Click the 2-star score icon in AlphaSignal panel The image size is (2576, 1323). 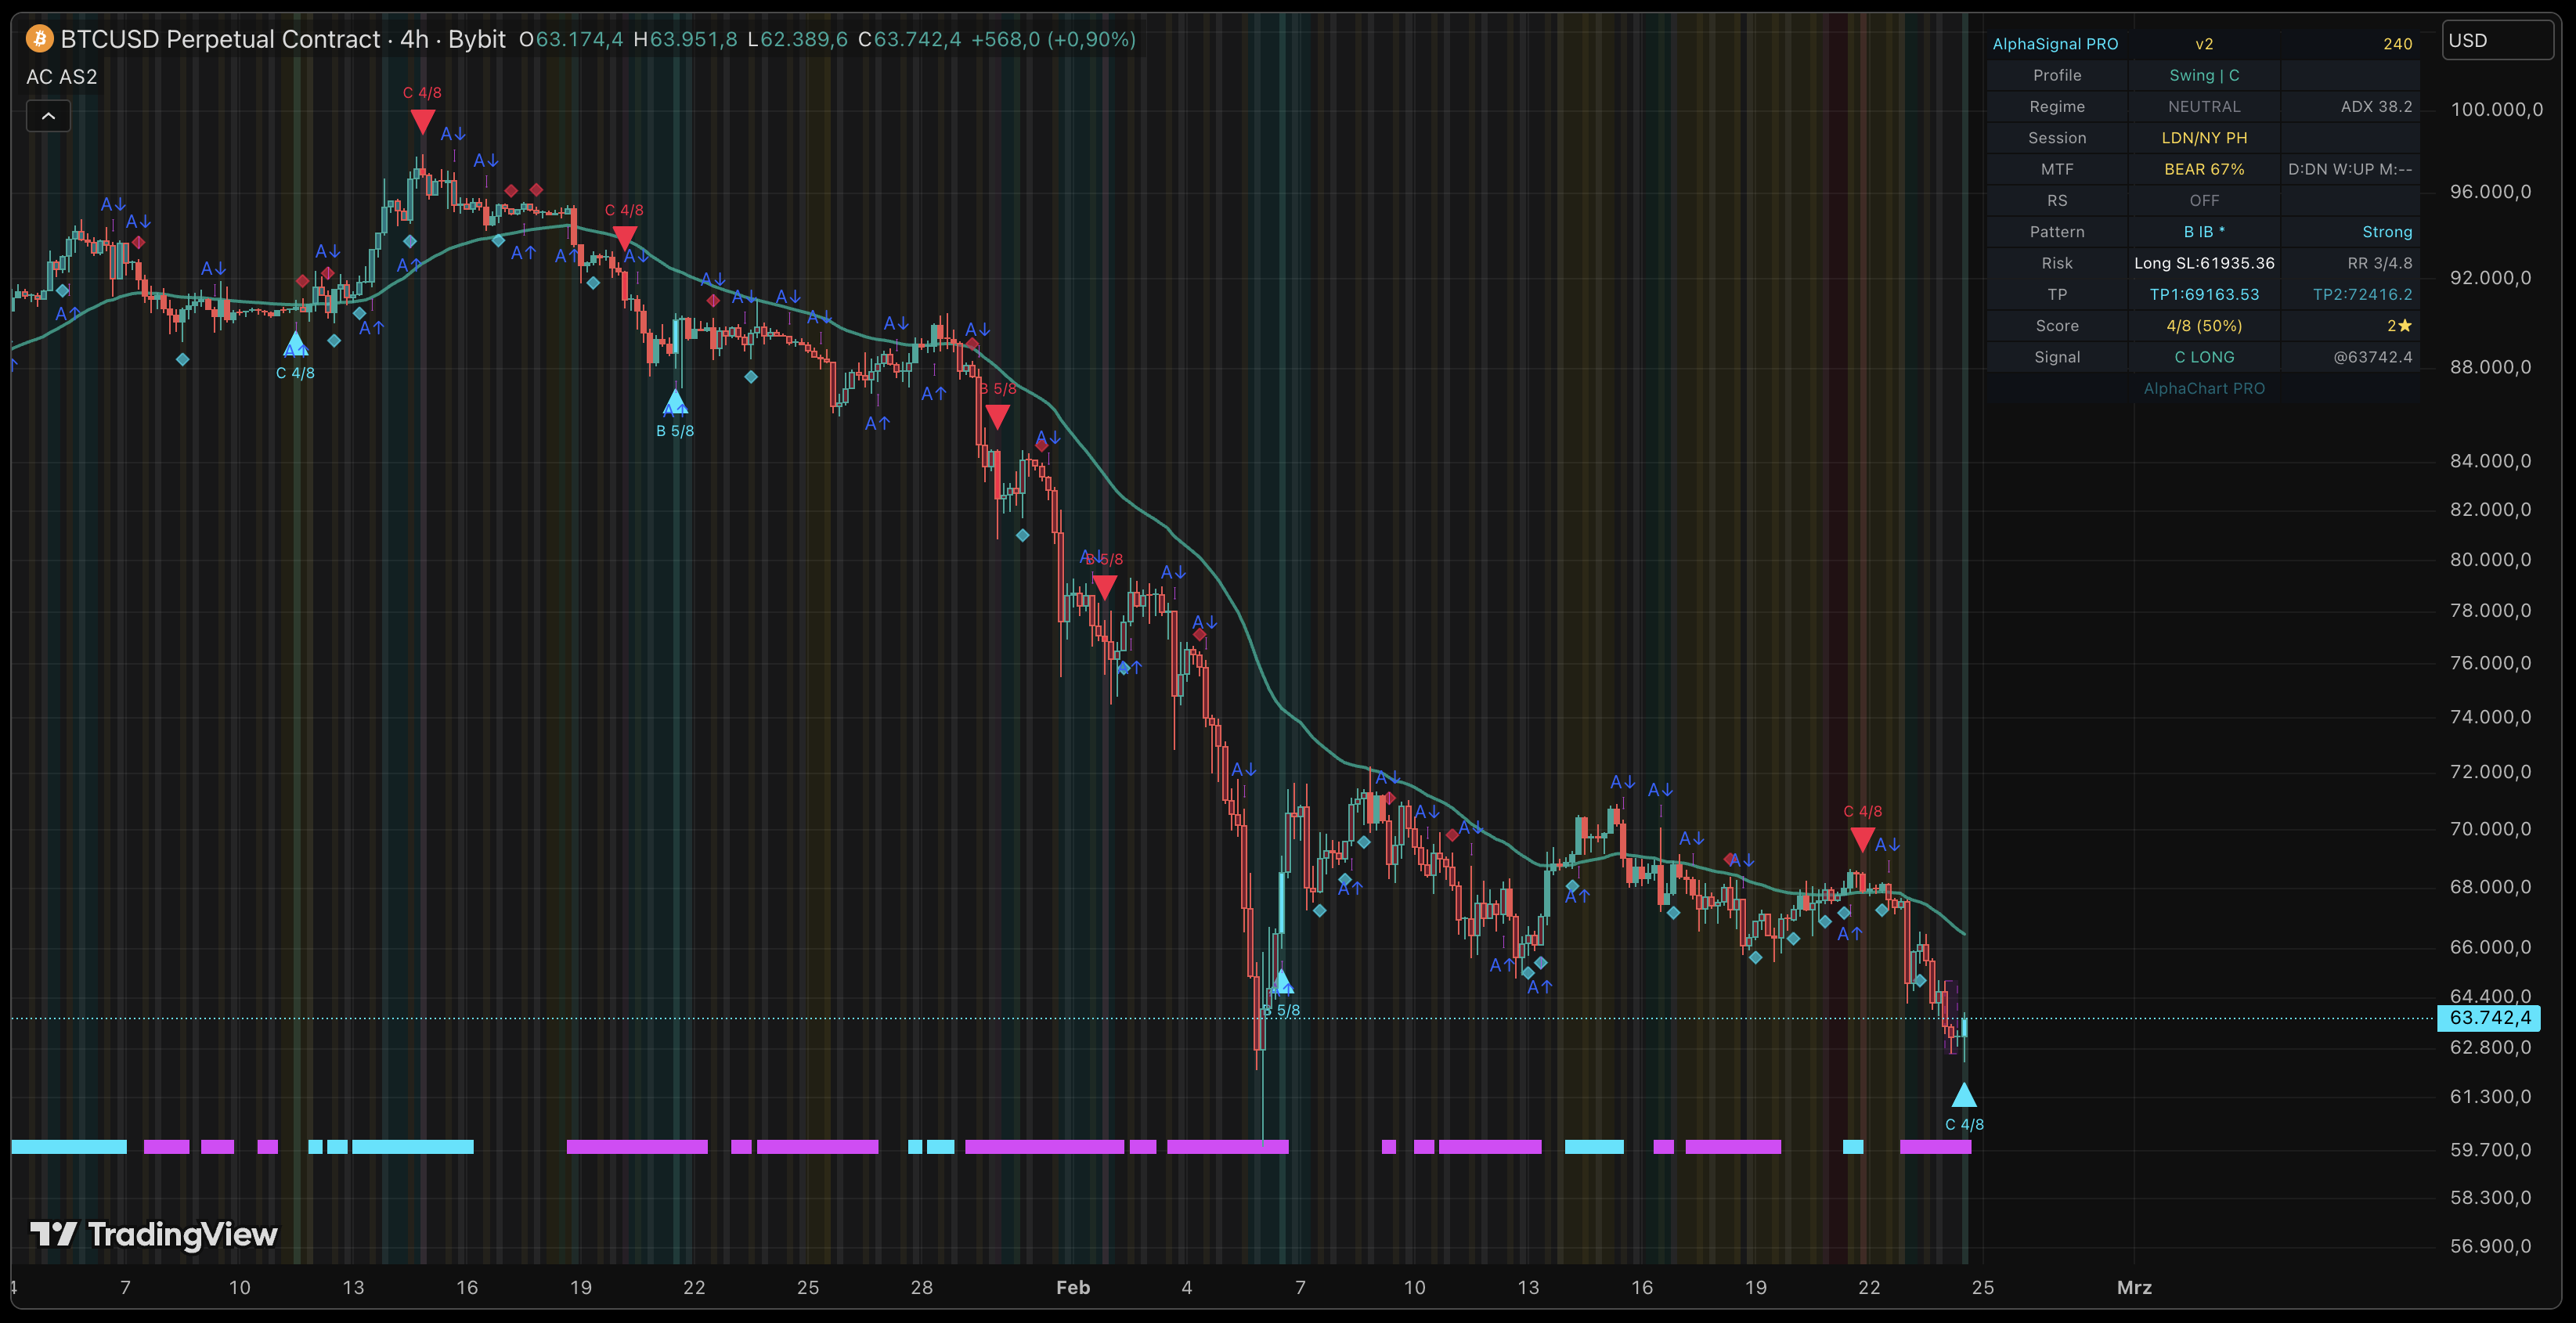(2399, 325)
